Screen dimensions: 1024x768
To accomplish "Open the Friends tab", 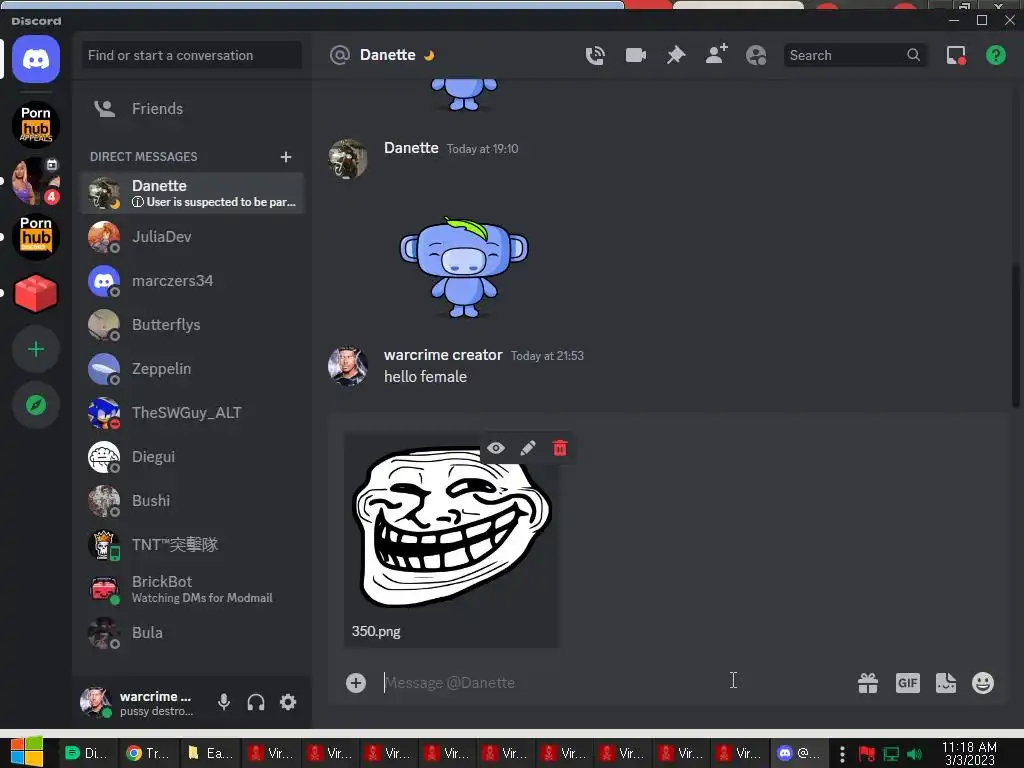I will (191, 108).
